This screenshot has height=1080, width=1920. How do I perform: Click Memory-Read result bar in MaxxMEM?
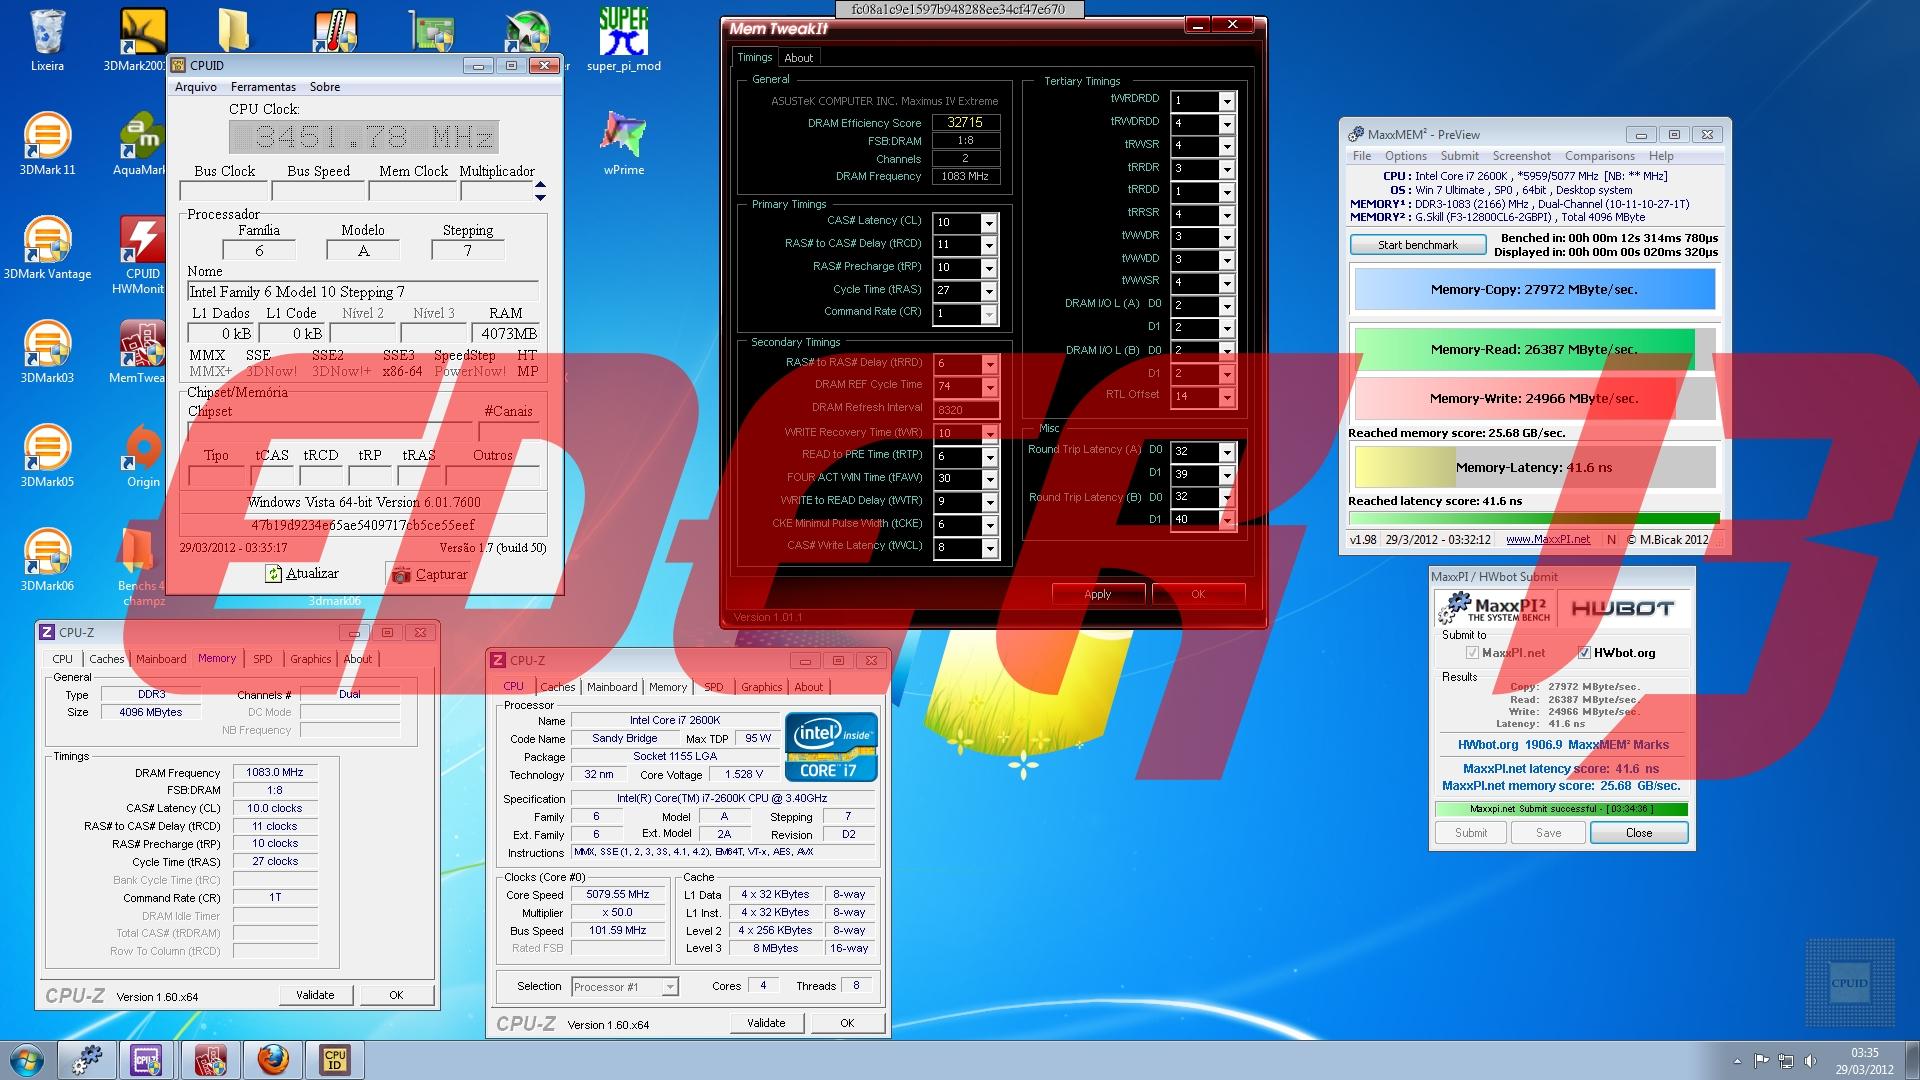coord(1534,349)
